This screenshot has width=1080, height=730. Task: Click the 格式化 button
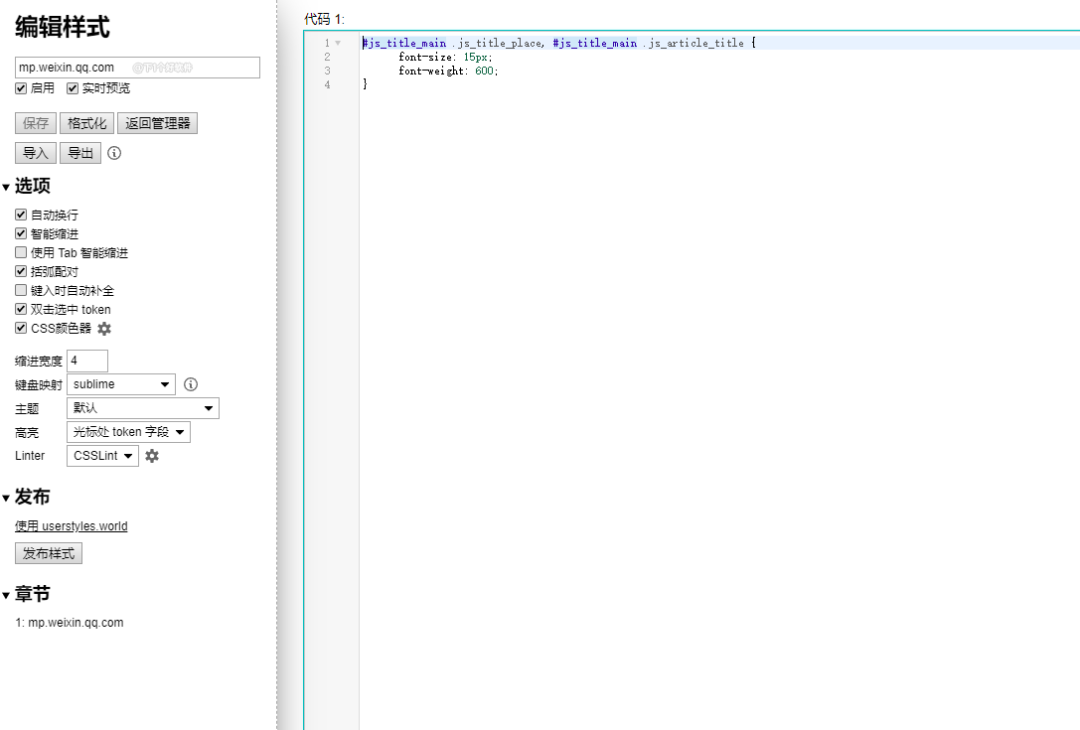coord(87,123)
